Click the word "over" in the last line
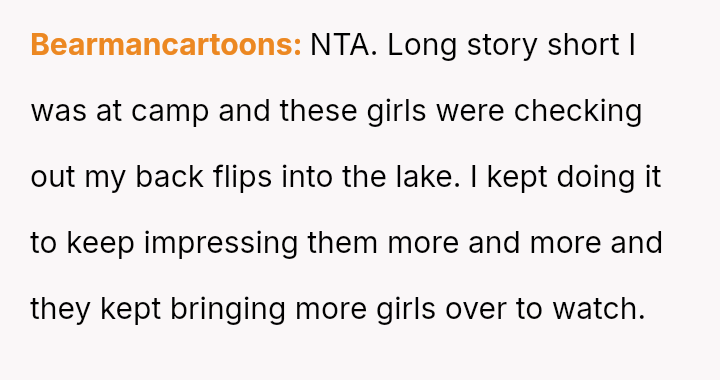 click(476, 309)
